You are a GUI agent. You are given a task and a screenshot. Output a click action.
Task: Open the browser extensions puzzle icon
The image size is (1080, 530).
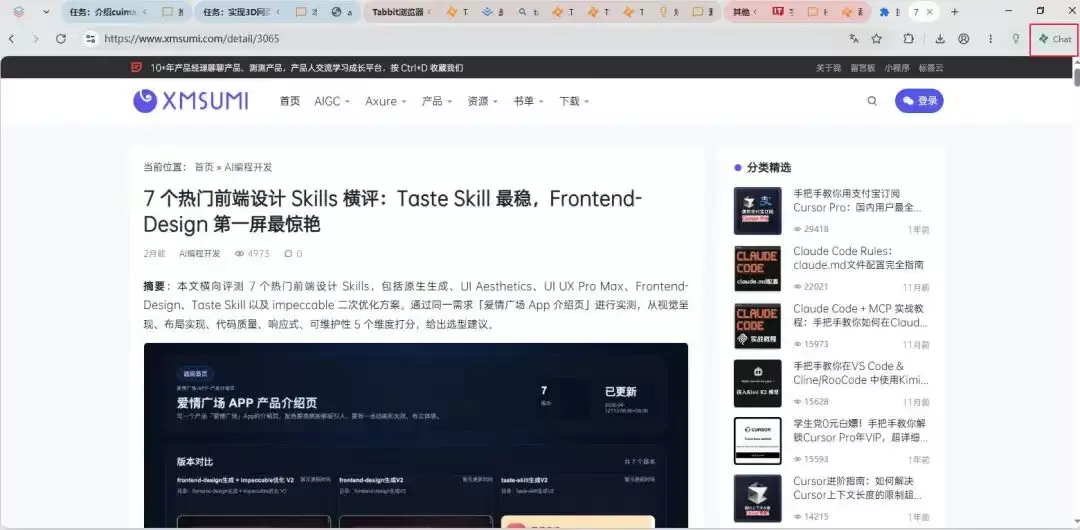point(908,39)
